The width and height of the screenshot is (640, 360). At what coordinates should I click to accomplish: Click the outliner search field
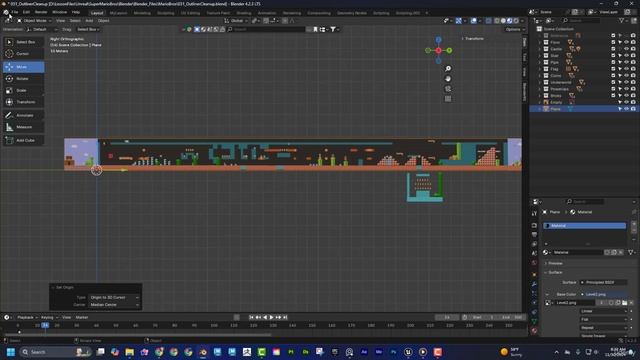click(581, 20)
